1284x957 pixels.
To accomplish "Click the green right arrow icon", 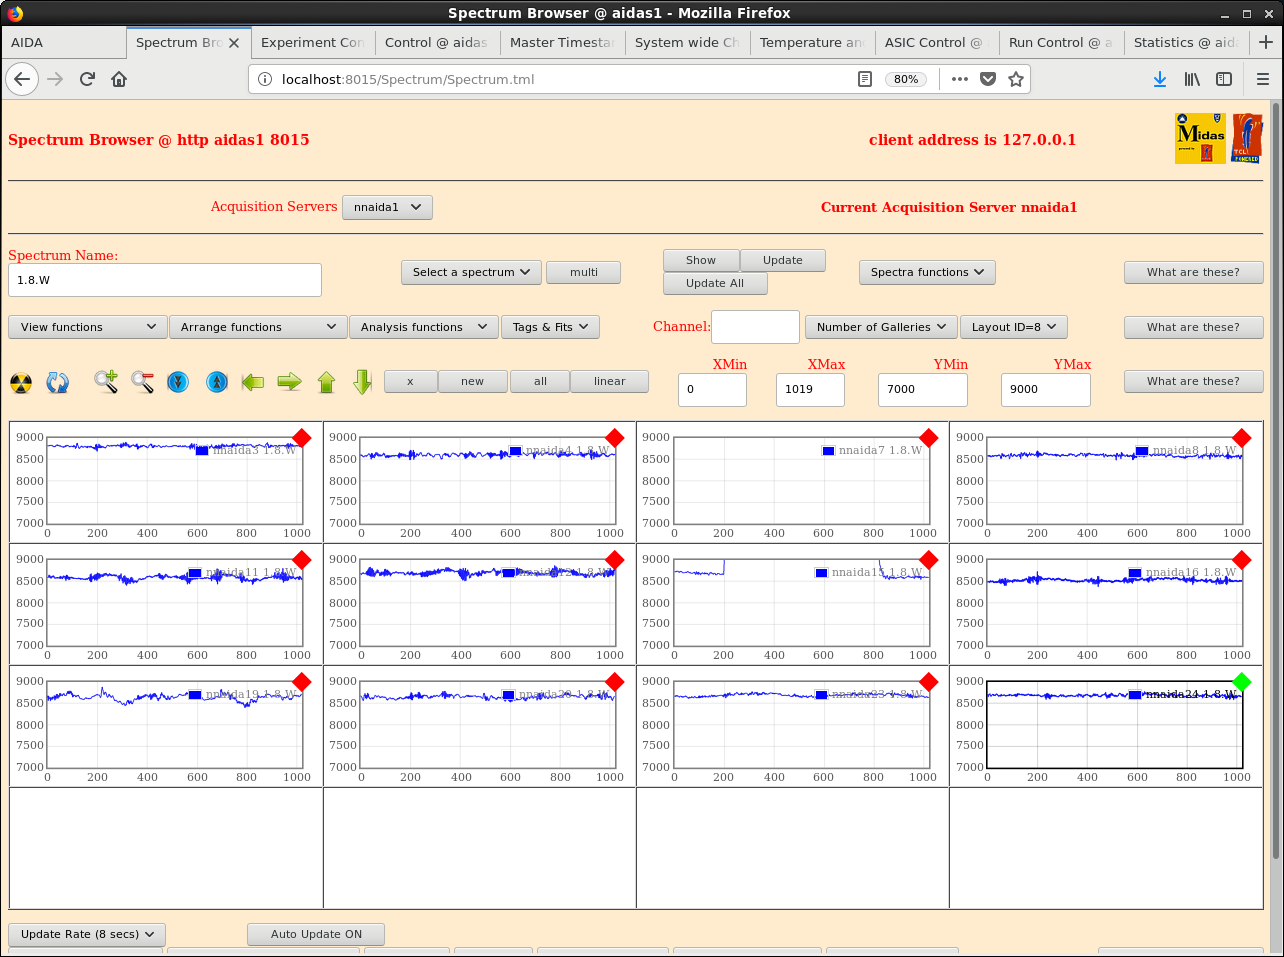I will tap(290, 382).
